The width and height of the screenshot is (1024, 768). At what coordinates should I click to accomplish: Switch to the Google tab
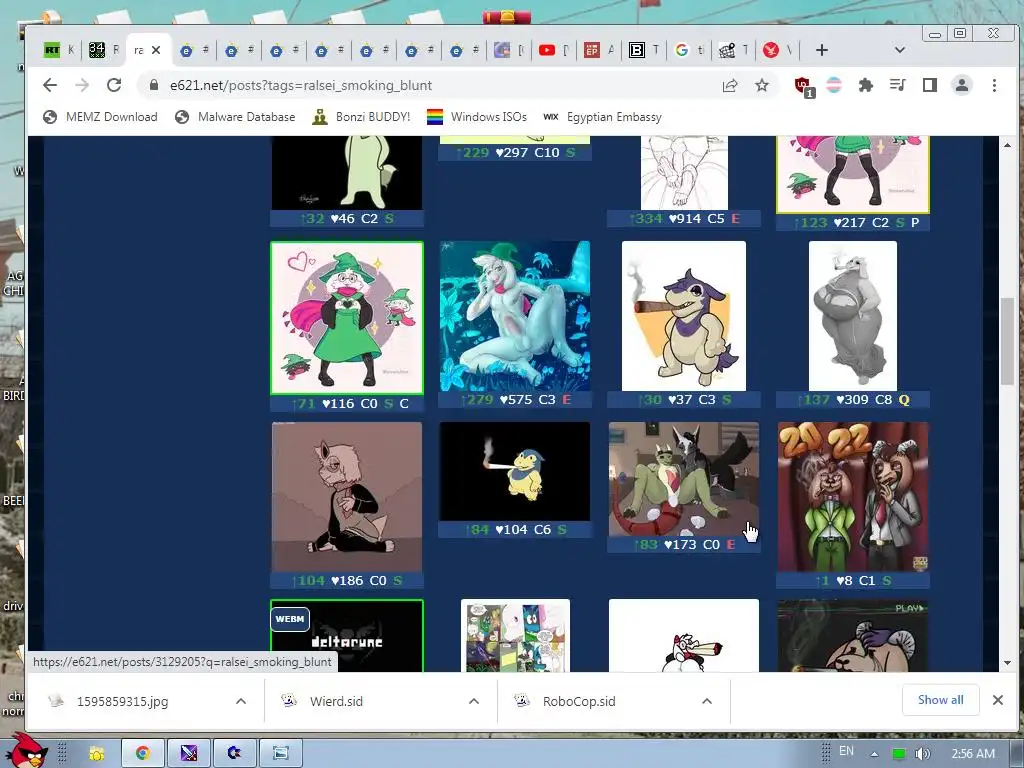[688, 50]
